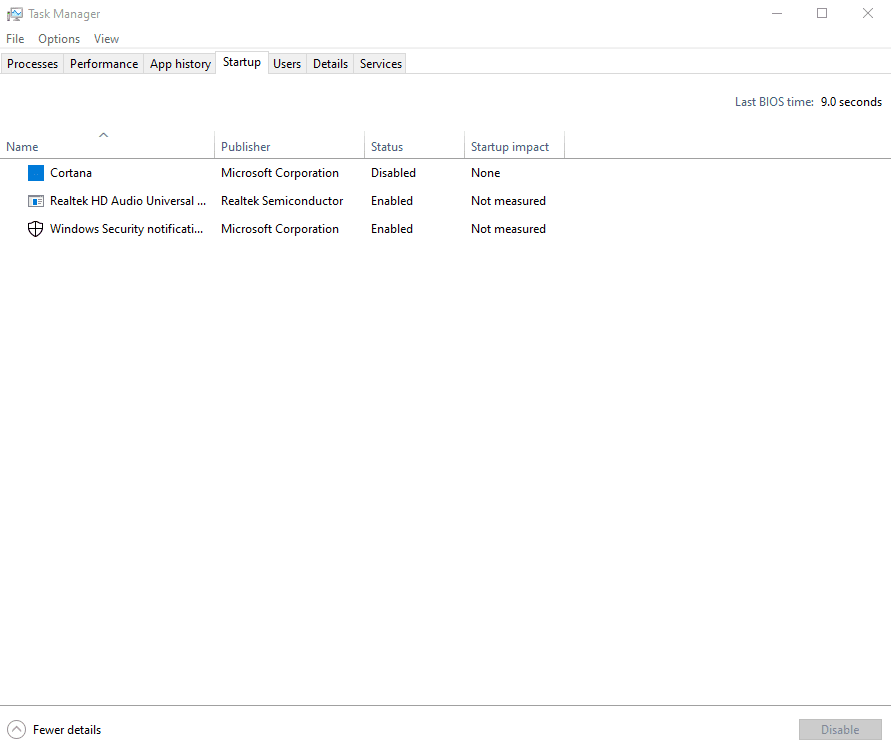891x752 pixels.
Task: Sort by the Name column header
Action: pyautogui.click(x=107, y=147)
